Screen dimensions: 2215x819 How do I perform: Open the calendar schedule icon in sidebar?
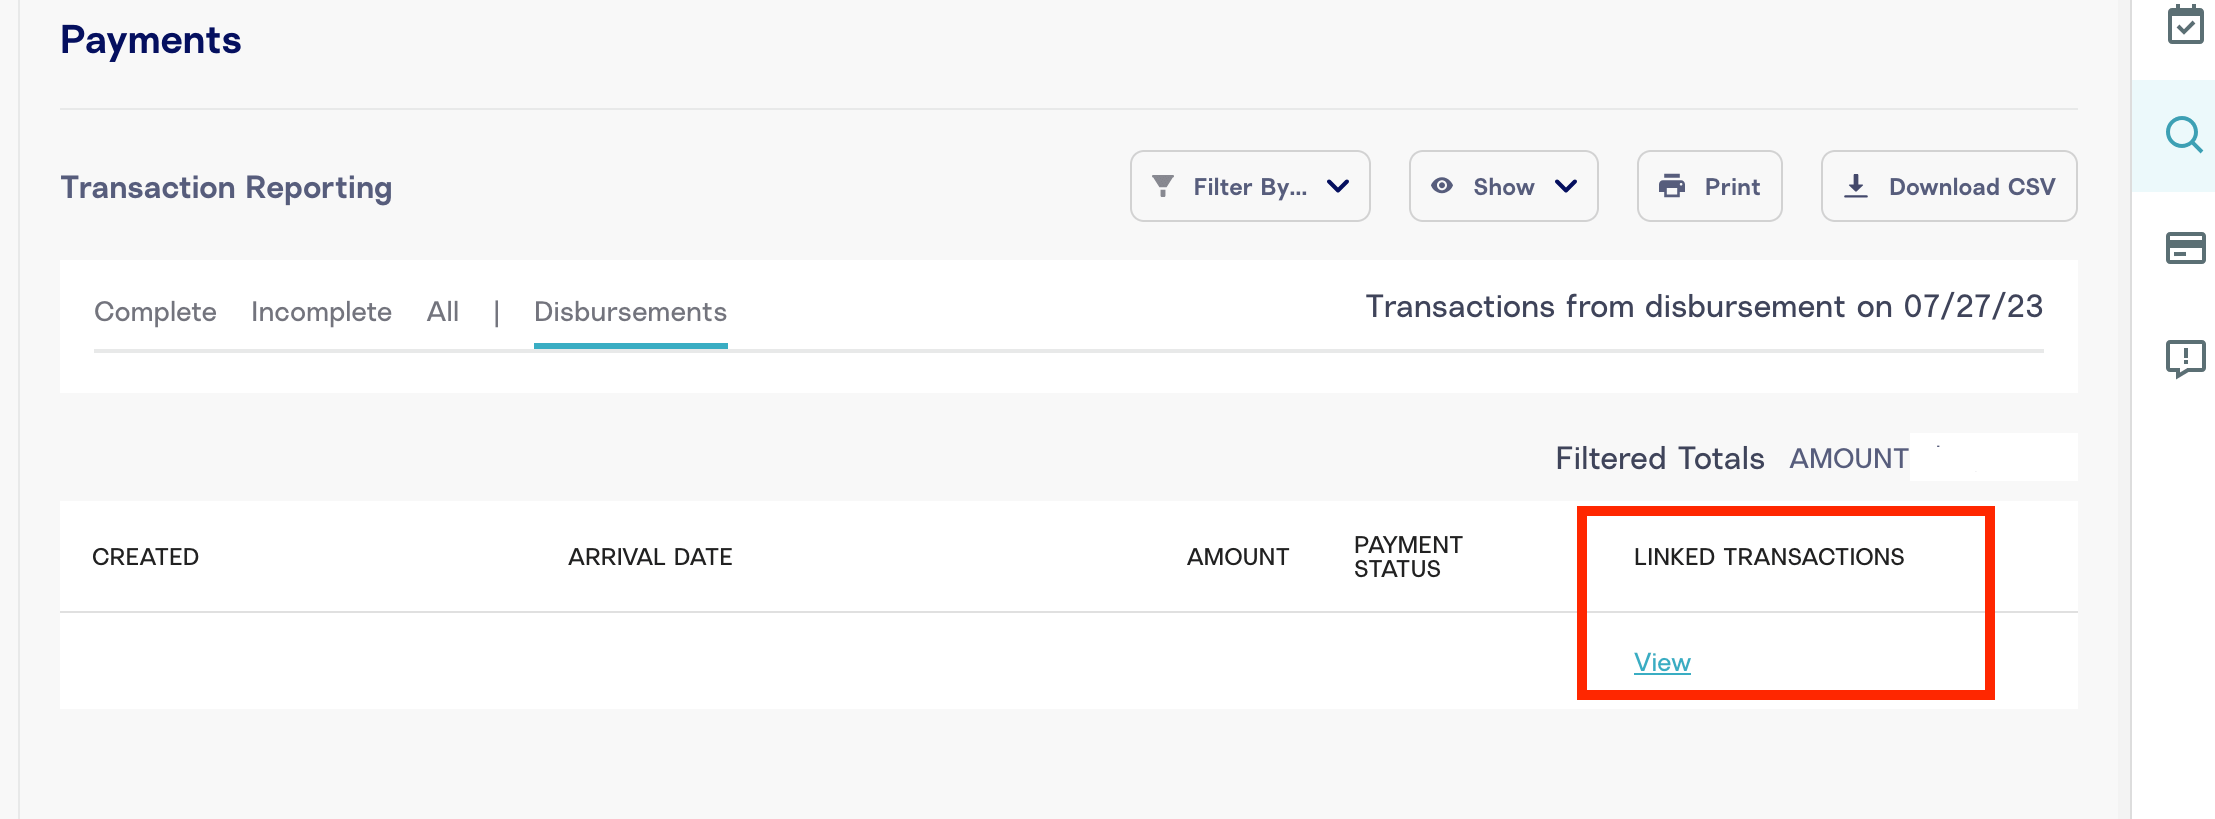2186,25
